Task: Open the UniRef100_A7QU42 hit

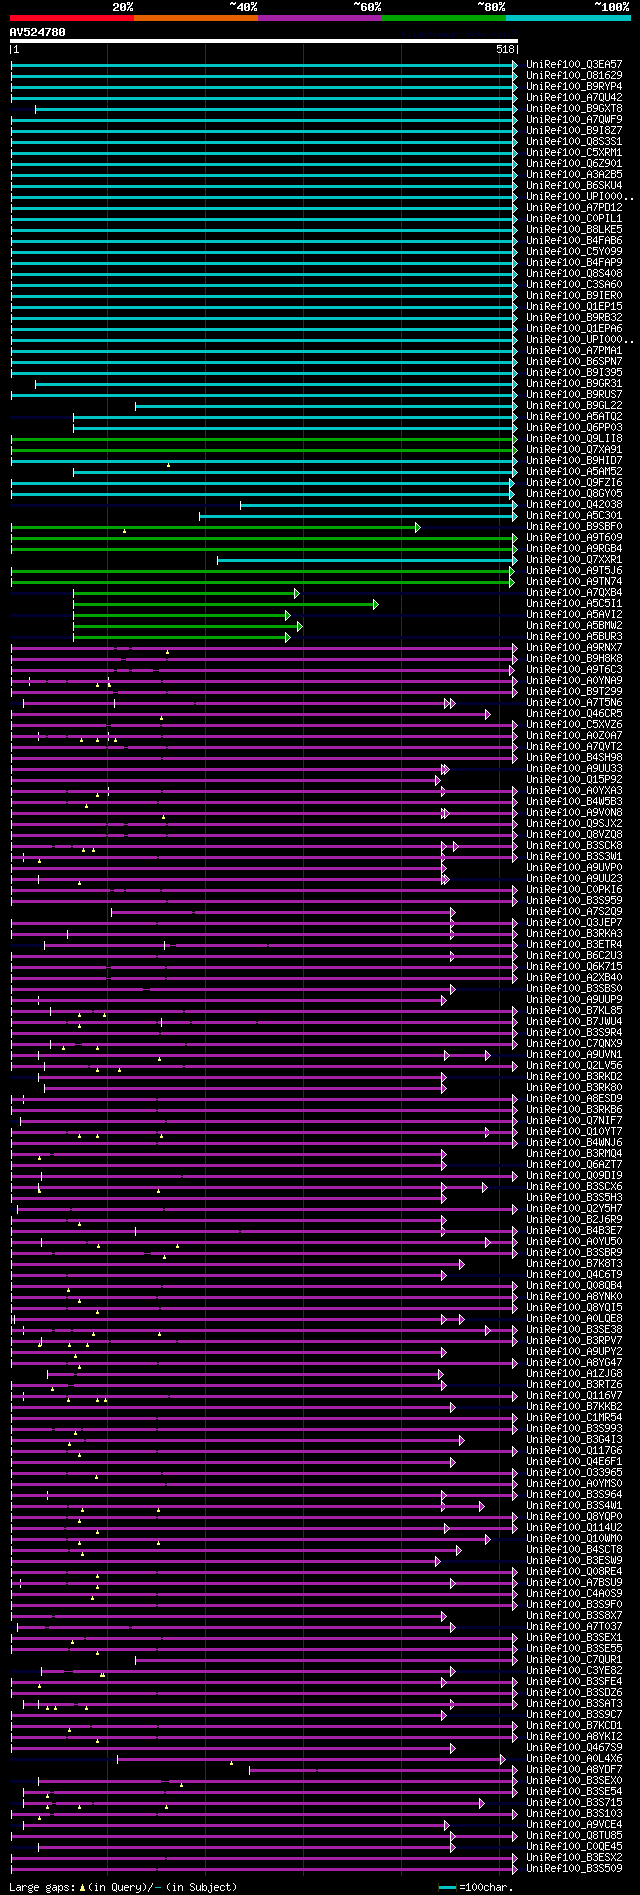Action: (574, 98)
